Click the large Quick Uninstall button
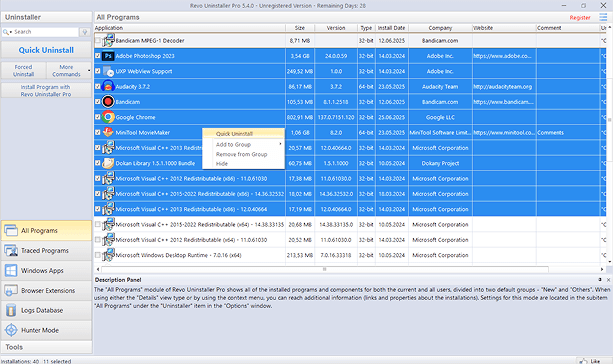613x364 pixels. pos(46,50)
